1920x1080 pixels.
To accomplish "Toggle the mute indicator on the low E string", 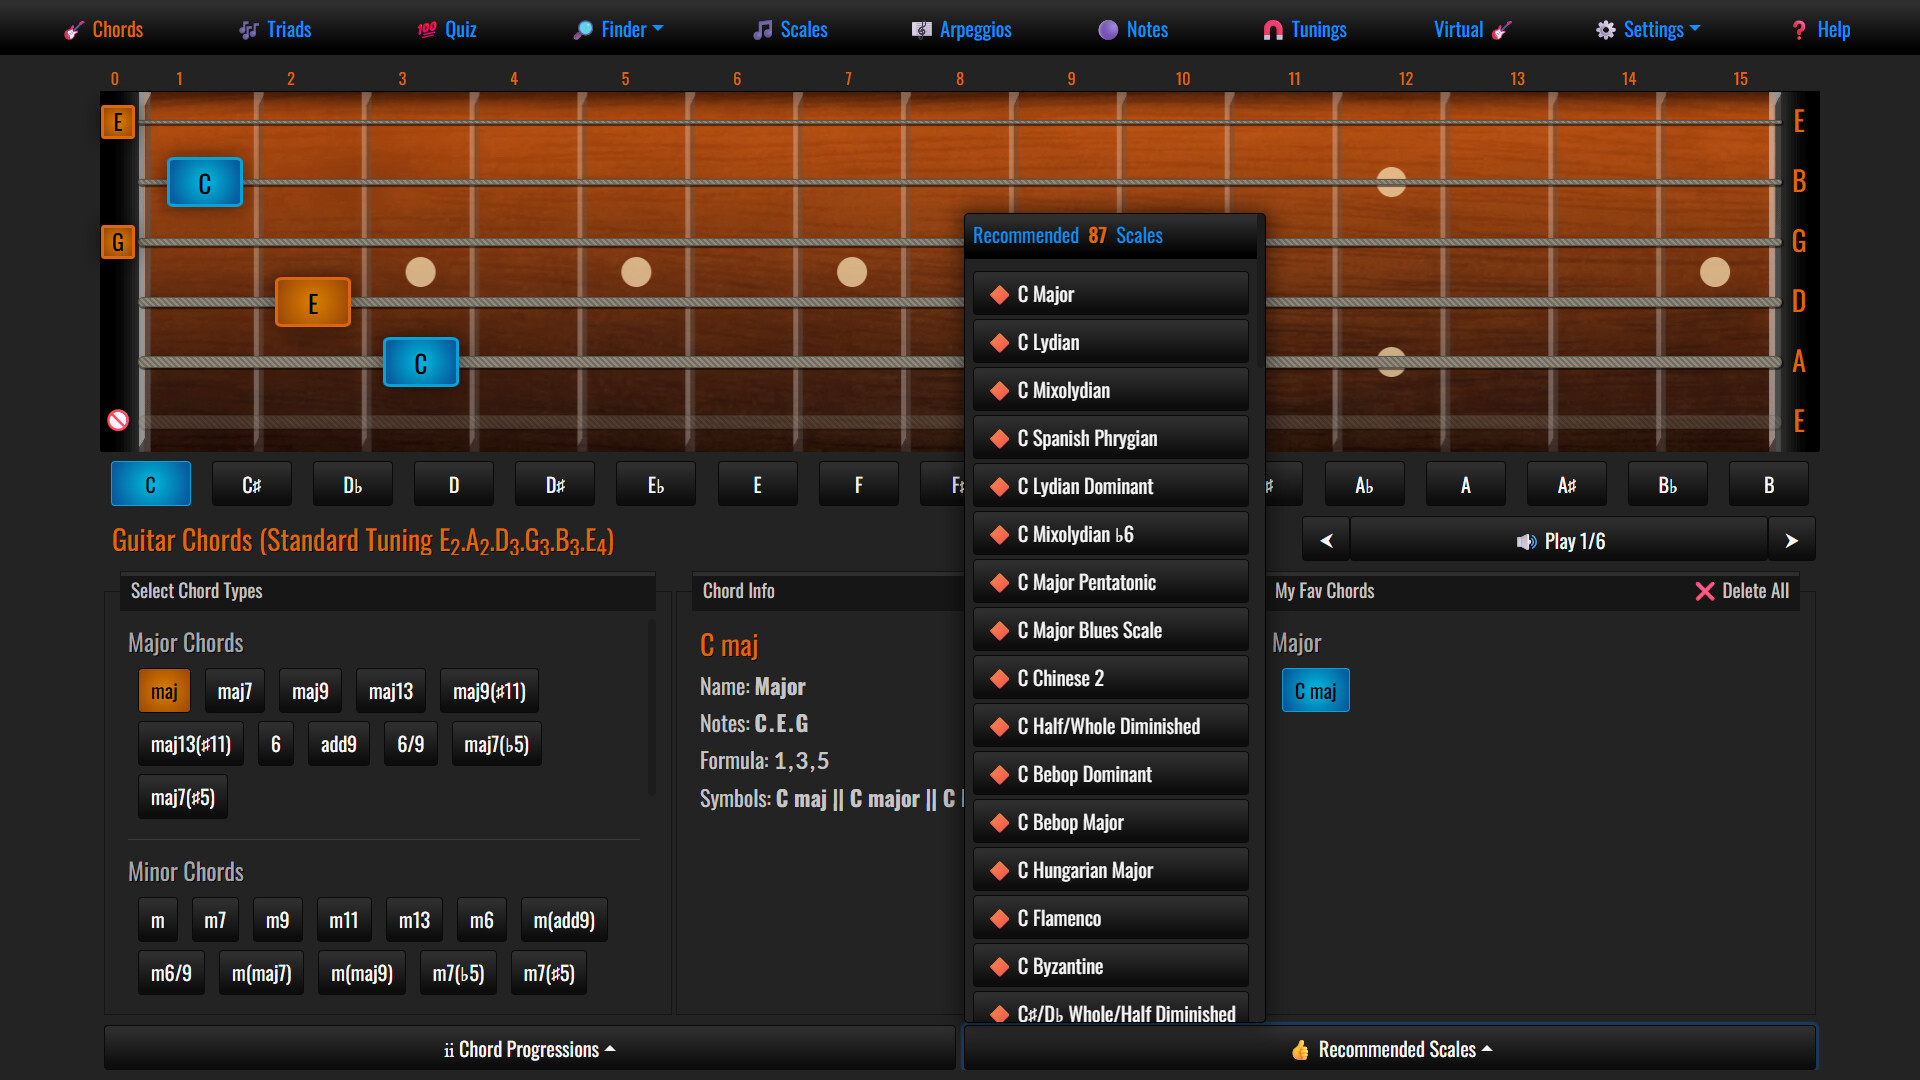I will point(118,420).
